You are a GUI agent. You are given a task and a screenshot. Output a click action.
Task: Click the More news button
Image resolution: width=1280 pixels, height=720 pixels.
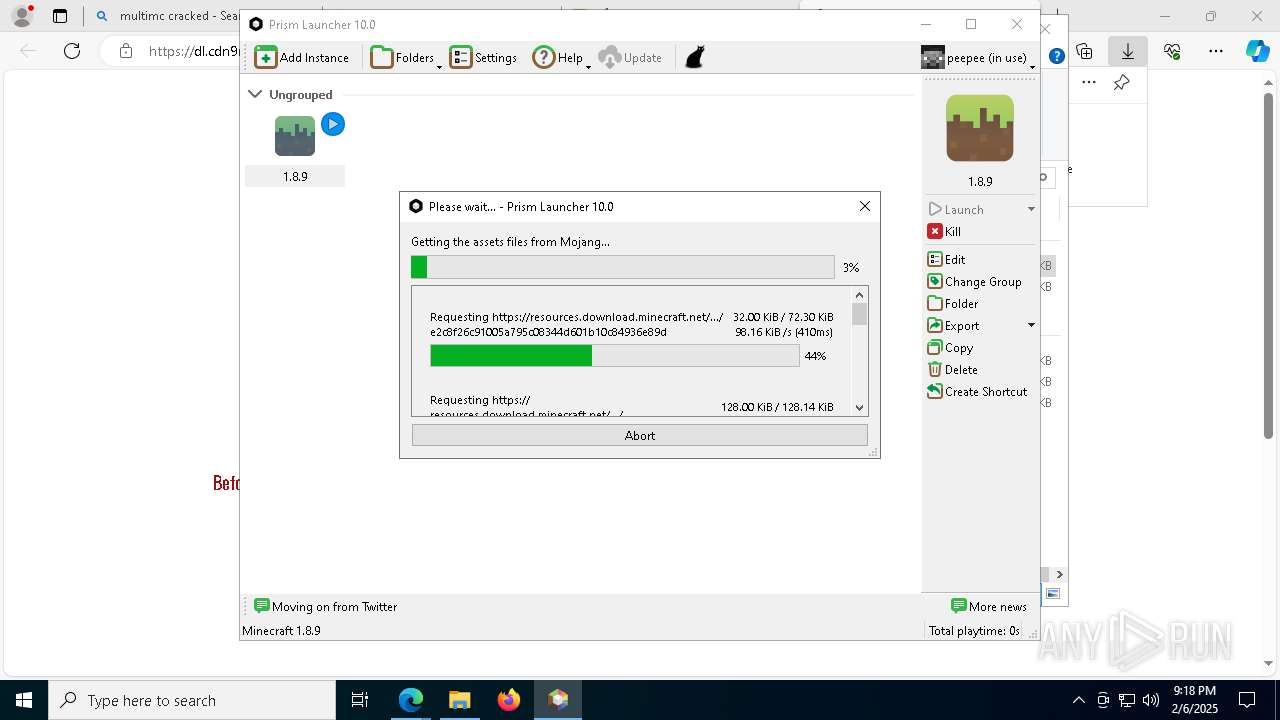coord(988,606)
